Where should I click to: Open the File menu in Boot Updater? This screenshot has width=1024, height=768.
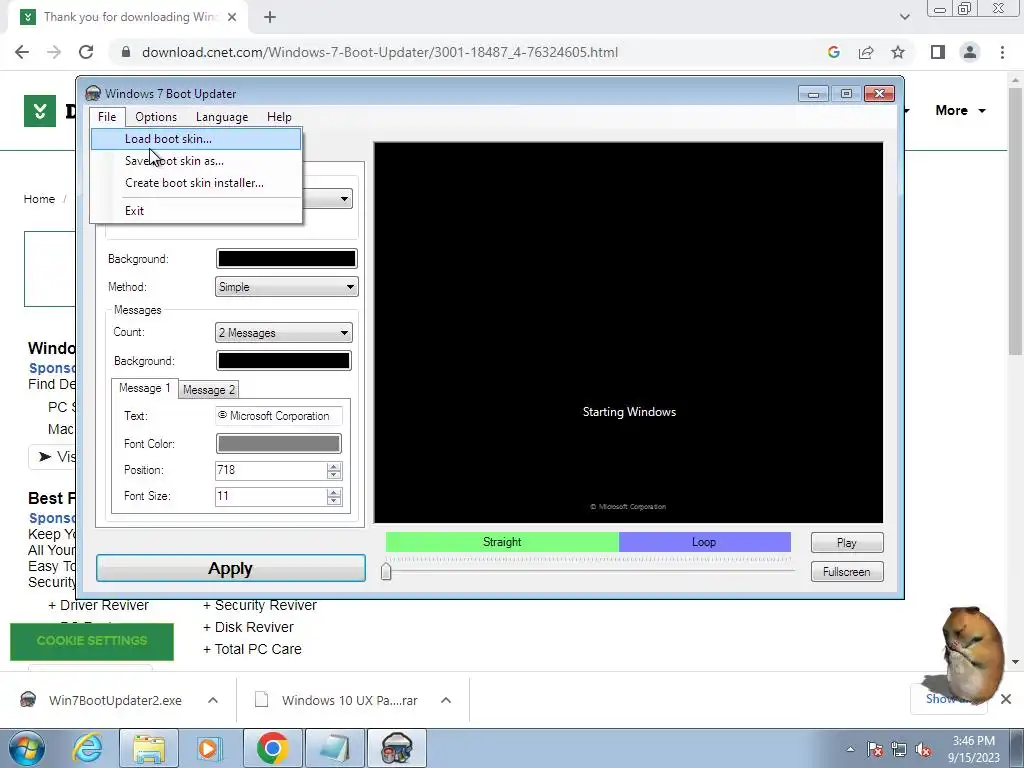click(x=107, y=117)
